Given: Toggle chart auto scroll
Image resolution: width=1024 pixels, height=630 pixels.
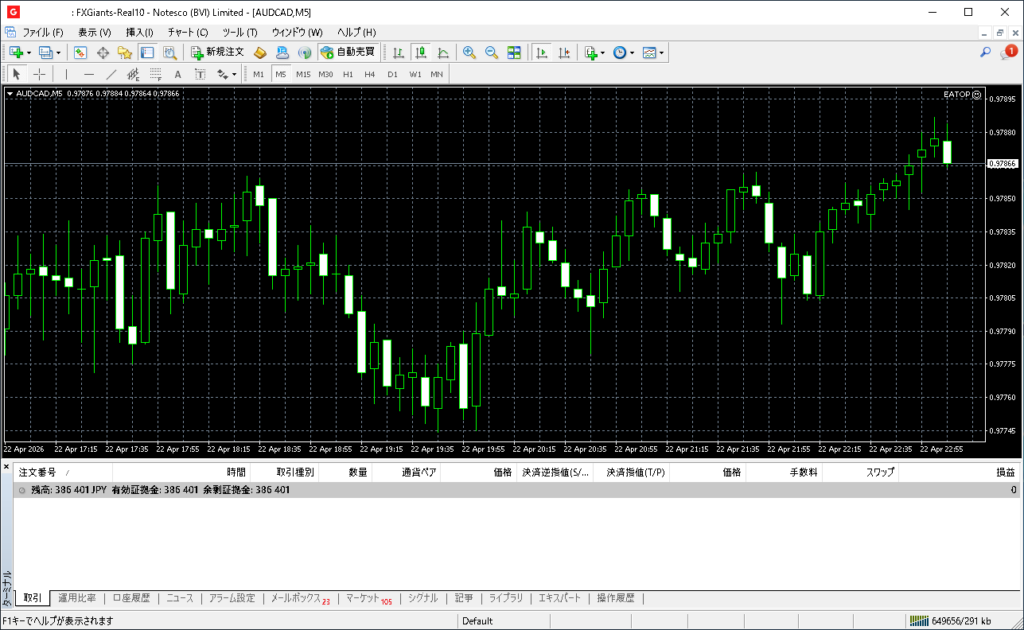Looking at the screenshot, I should click(x=542, y=52).
